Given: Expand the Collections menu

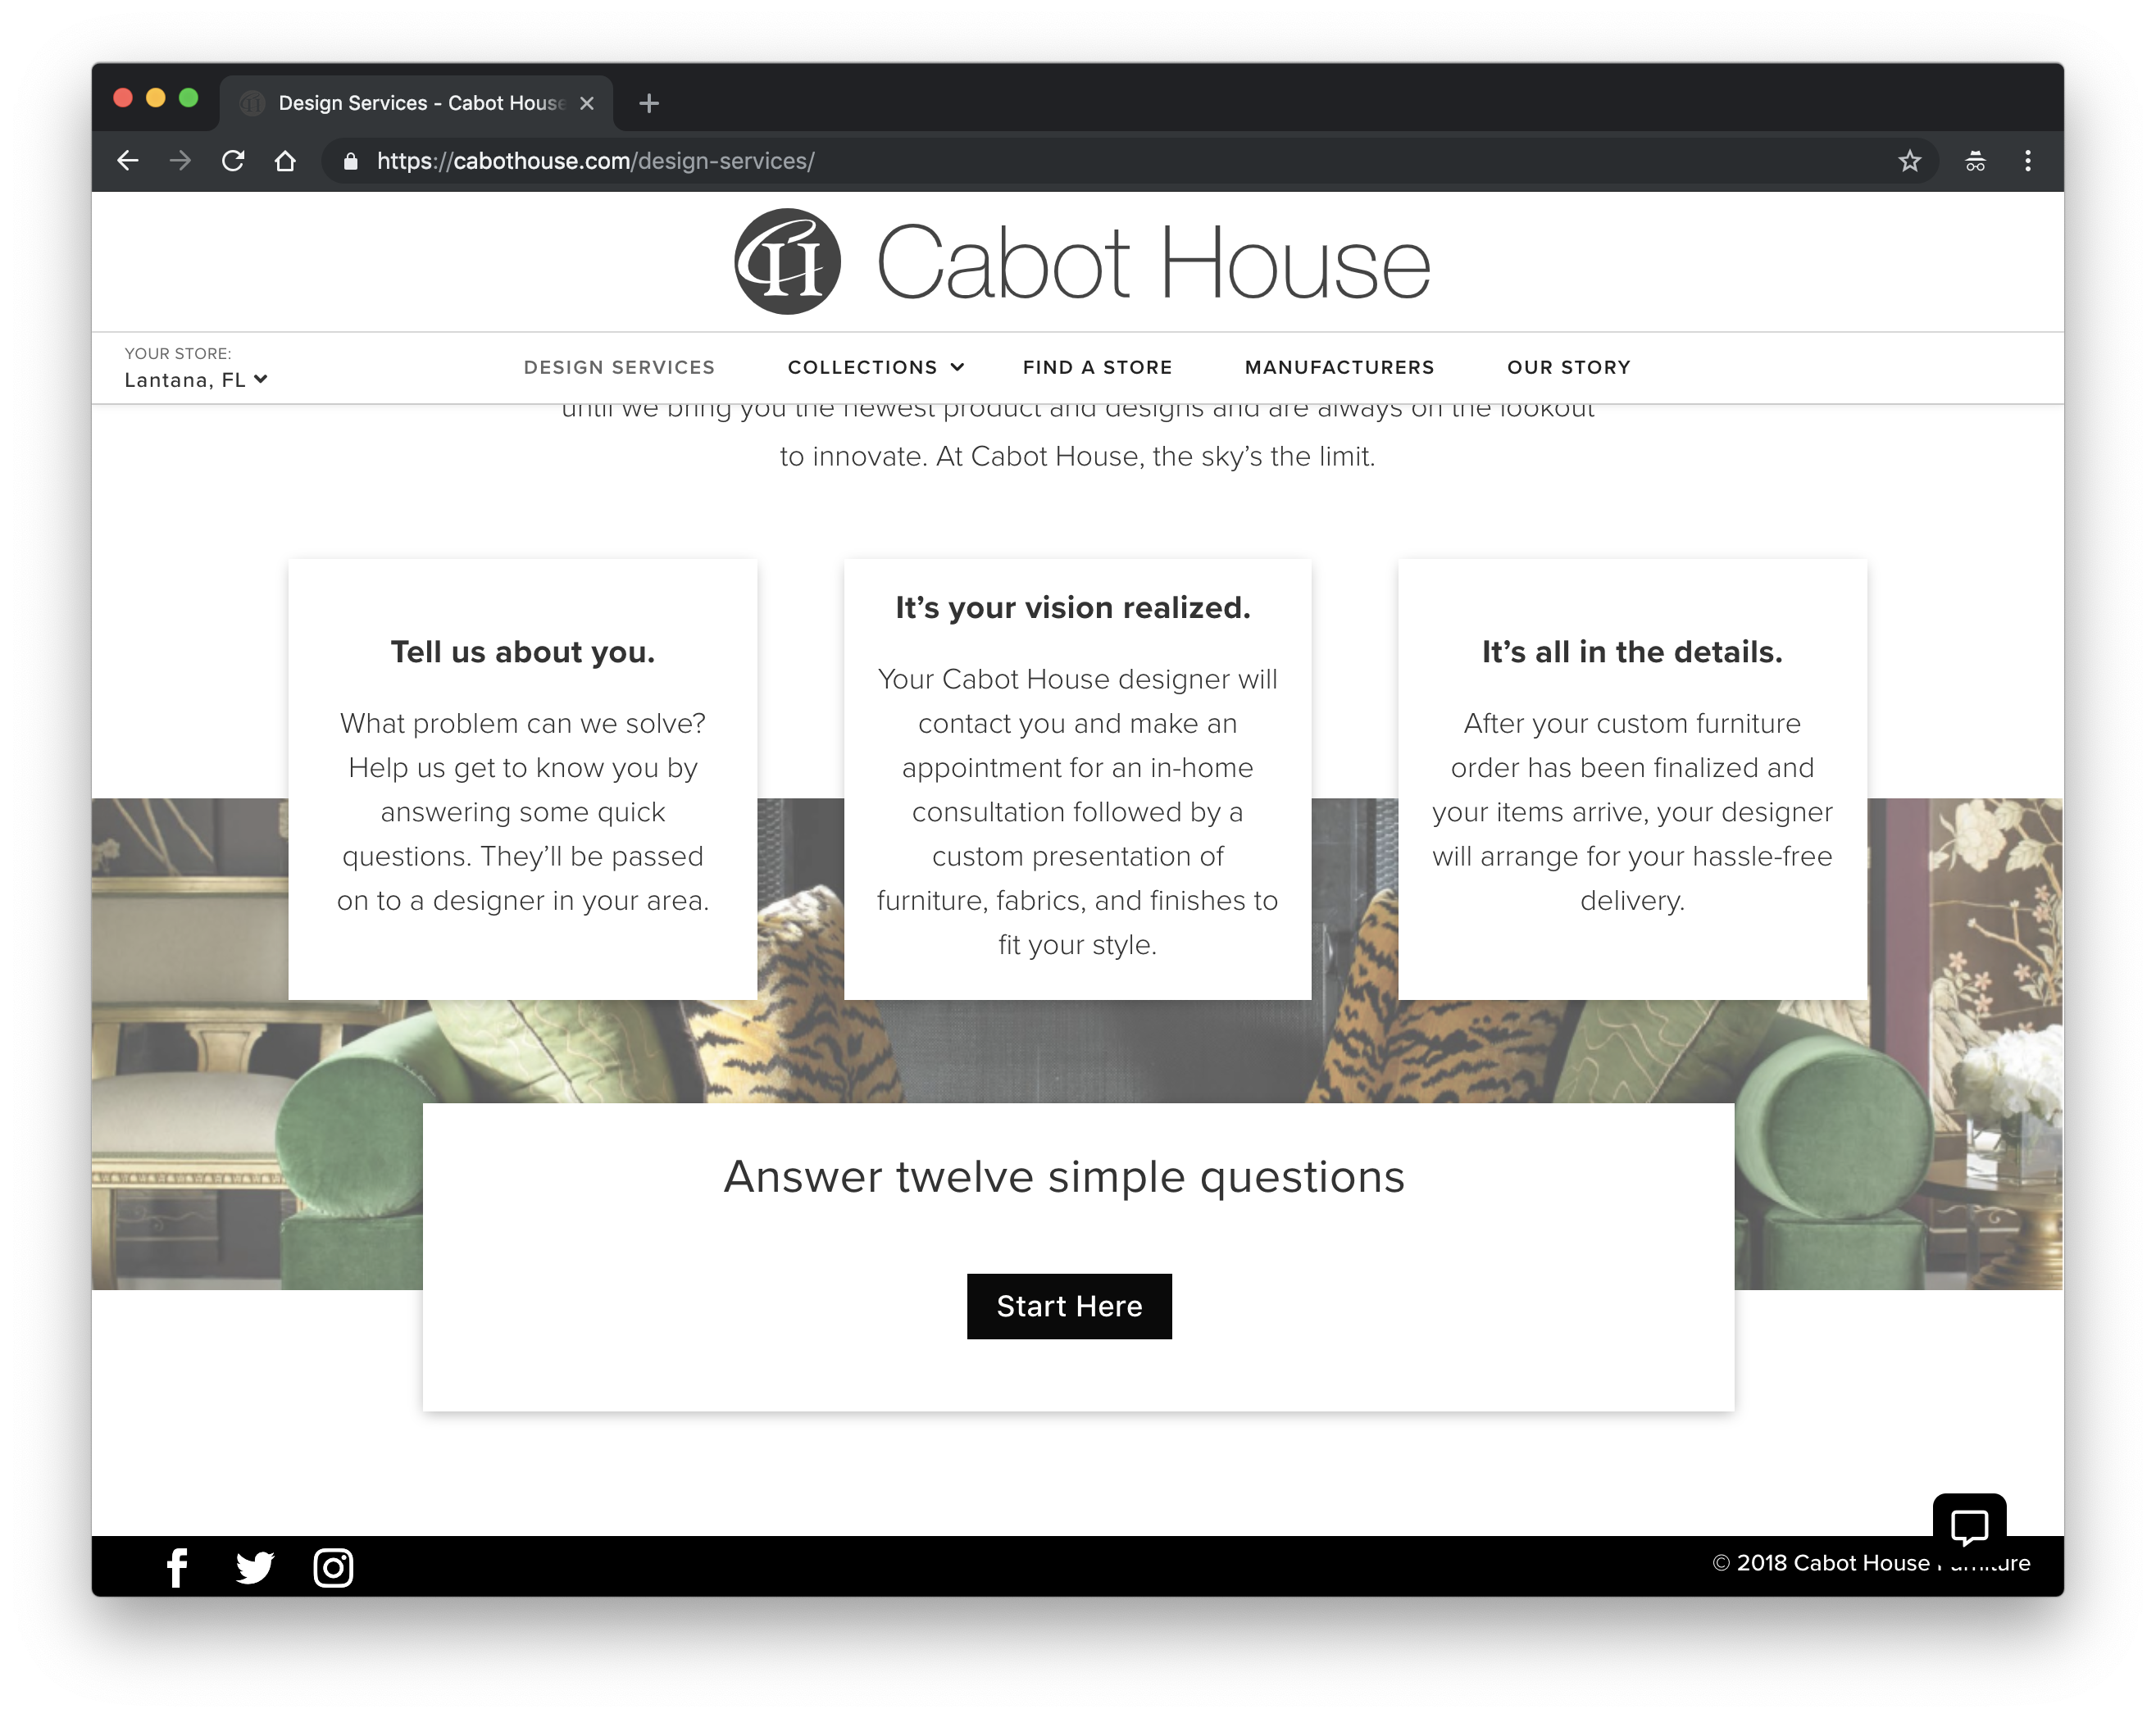Looking at the screenshot, I should pyautogui.click(x=876, y=367).
